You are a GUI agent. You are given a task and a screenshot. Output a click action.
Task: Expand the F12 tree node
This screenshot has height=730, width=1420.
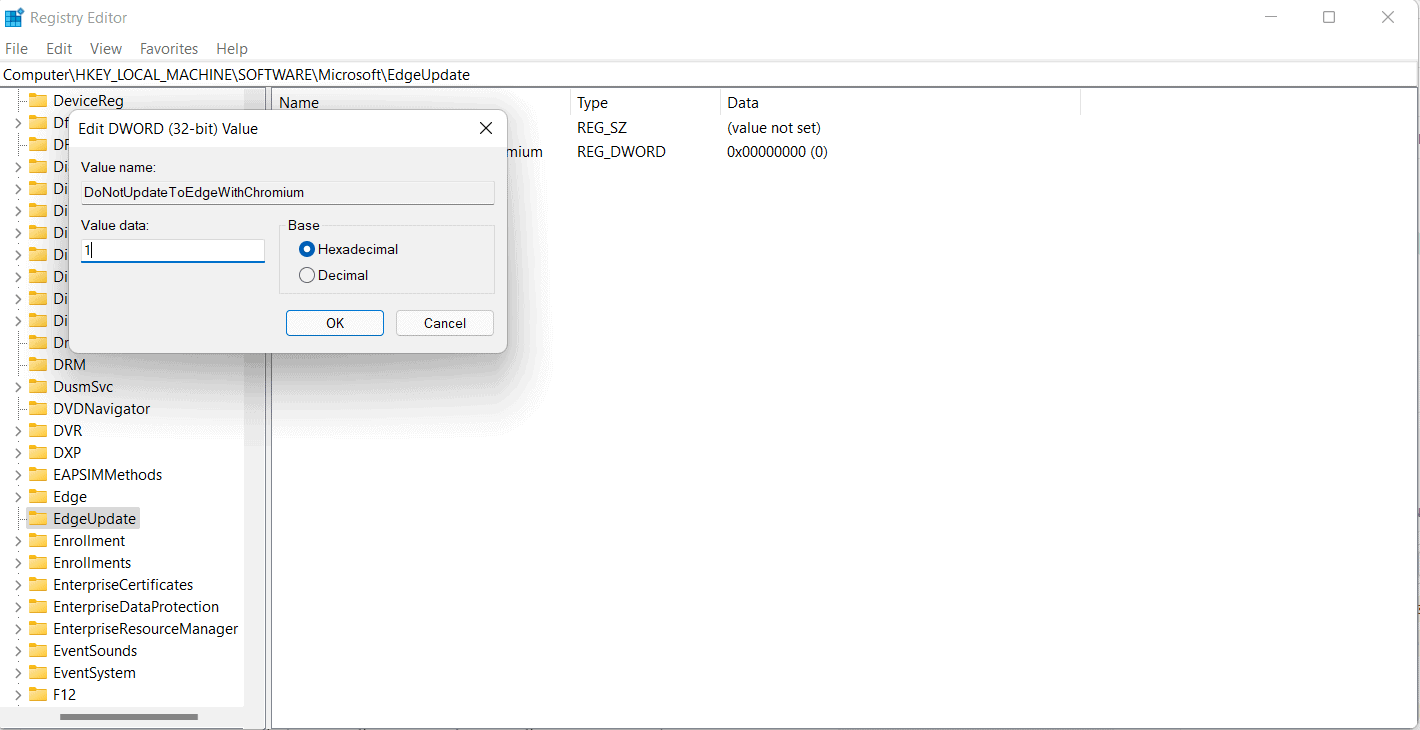click(x=17, y=694)
